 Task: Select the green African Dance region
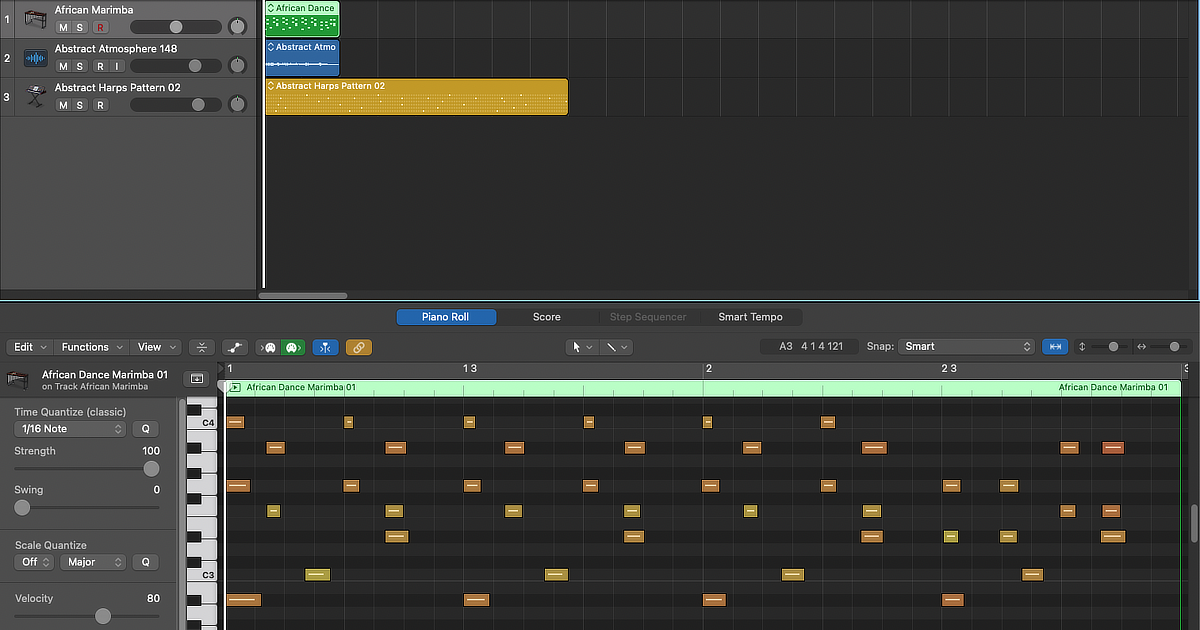(x=302, y=20)
